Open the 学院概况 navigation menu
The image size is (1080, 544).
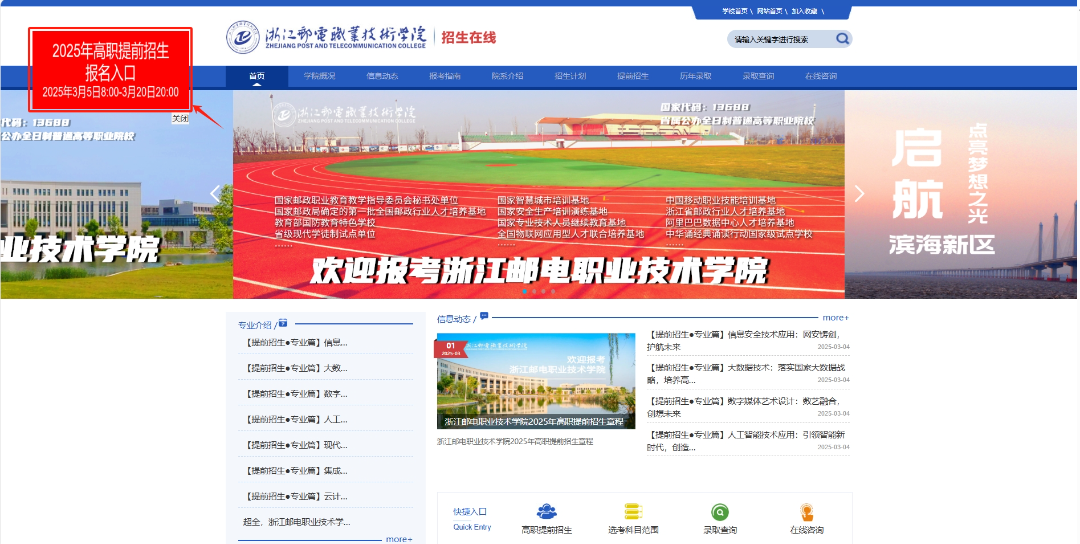[x=319, y=76]
